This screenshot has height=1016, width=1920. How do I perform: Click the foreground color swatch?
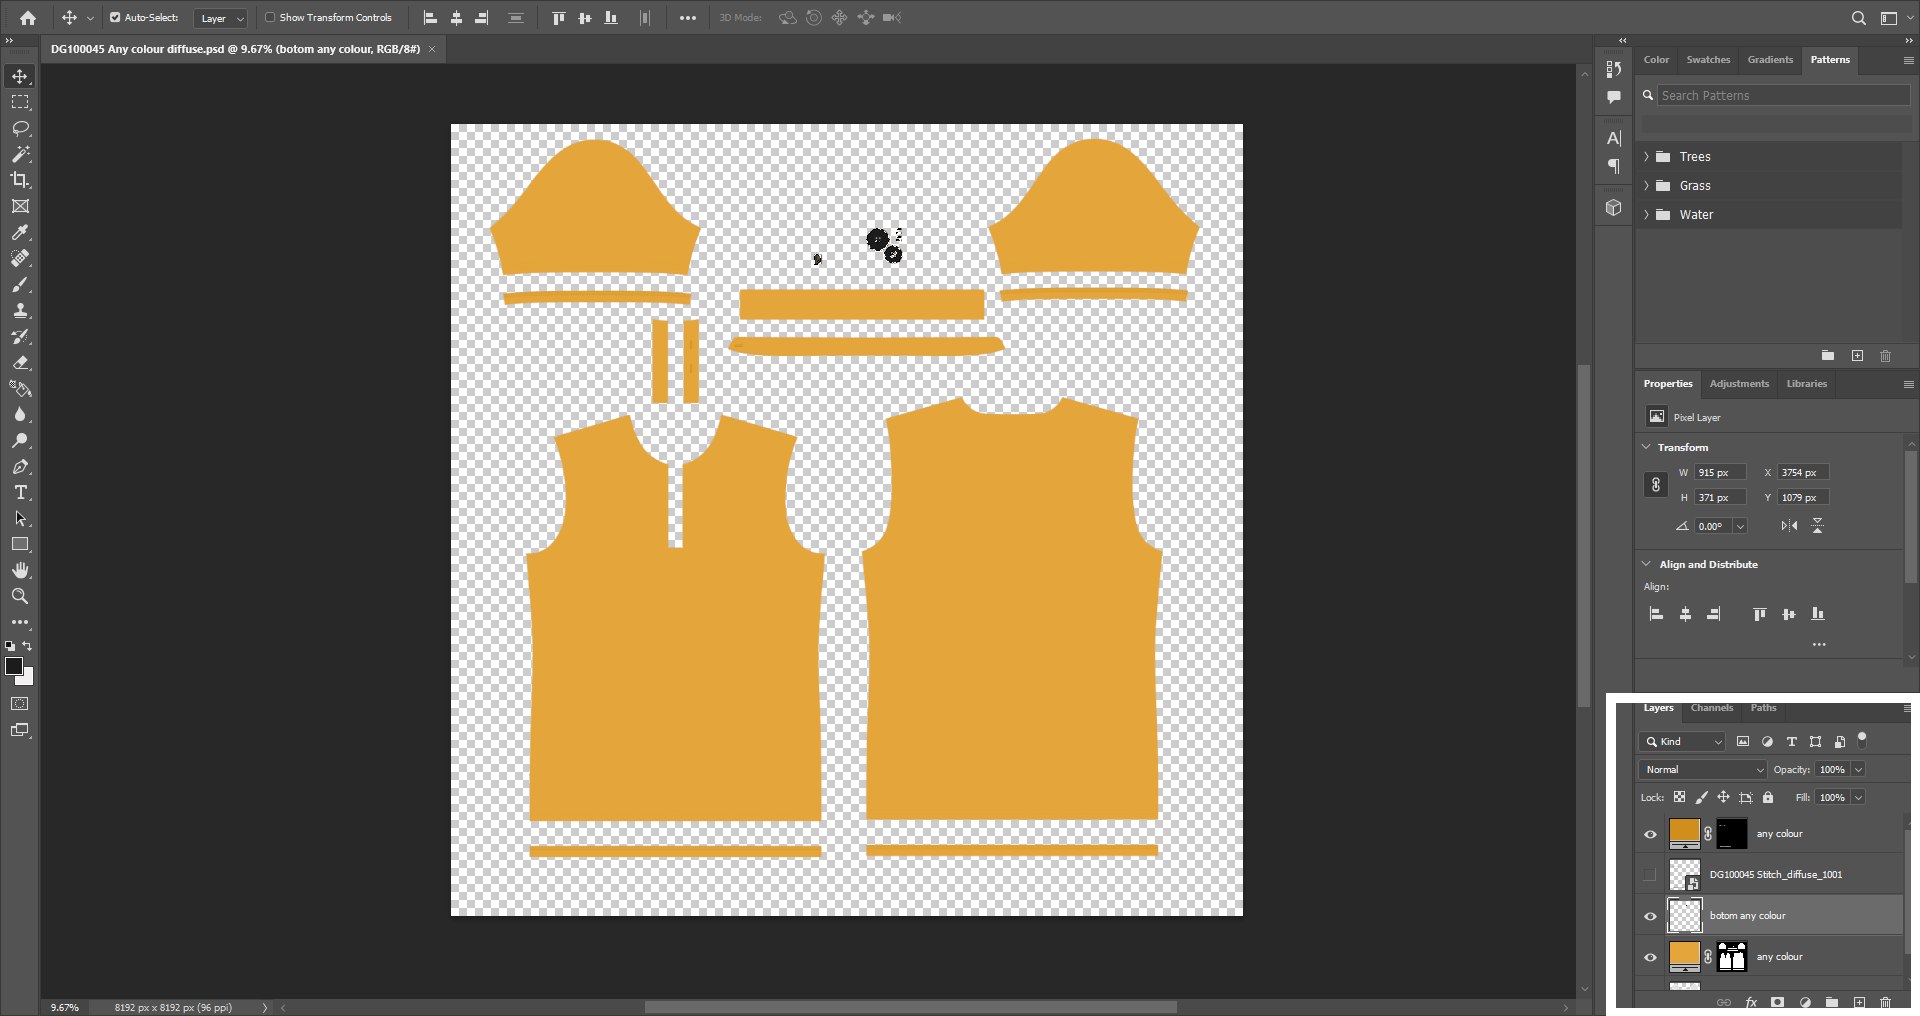[x=14, y=666]
